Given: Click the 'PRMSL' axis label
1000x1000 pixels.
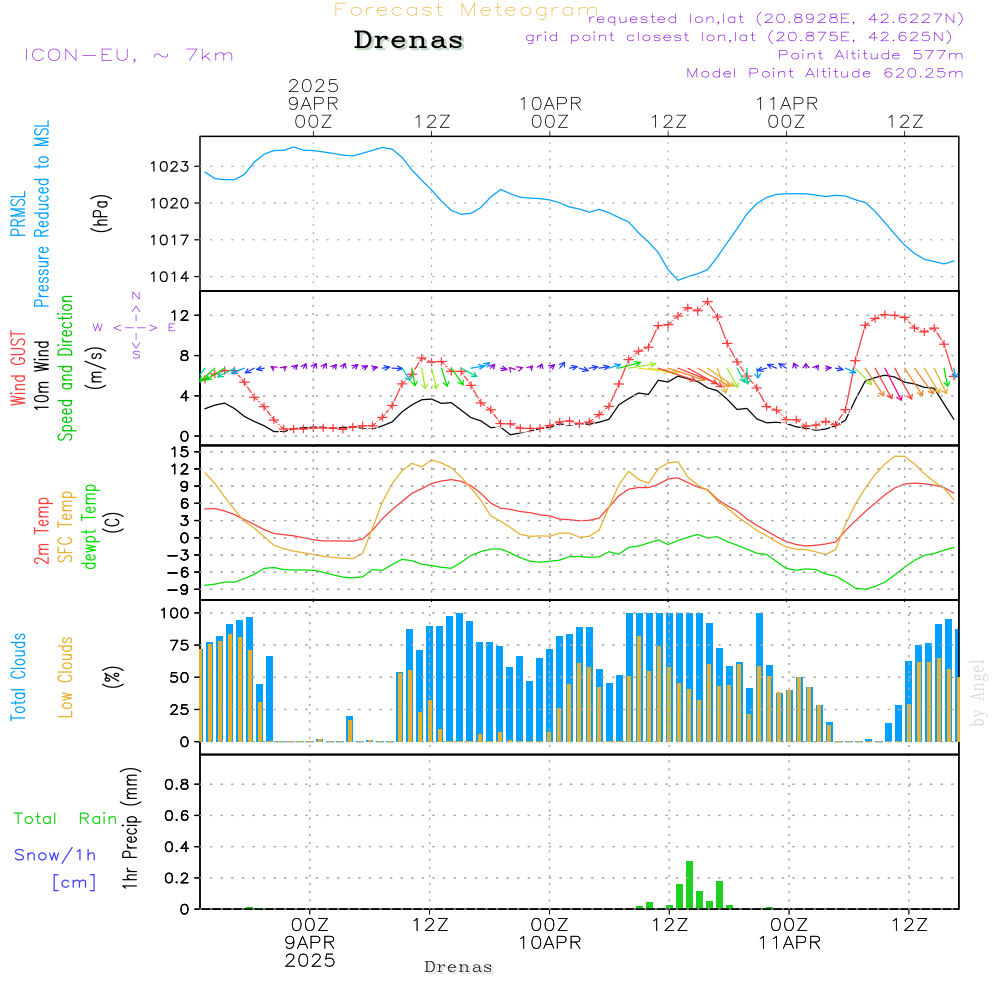Looking at the screenshot, I should (x=18, y=214).
